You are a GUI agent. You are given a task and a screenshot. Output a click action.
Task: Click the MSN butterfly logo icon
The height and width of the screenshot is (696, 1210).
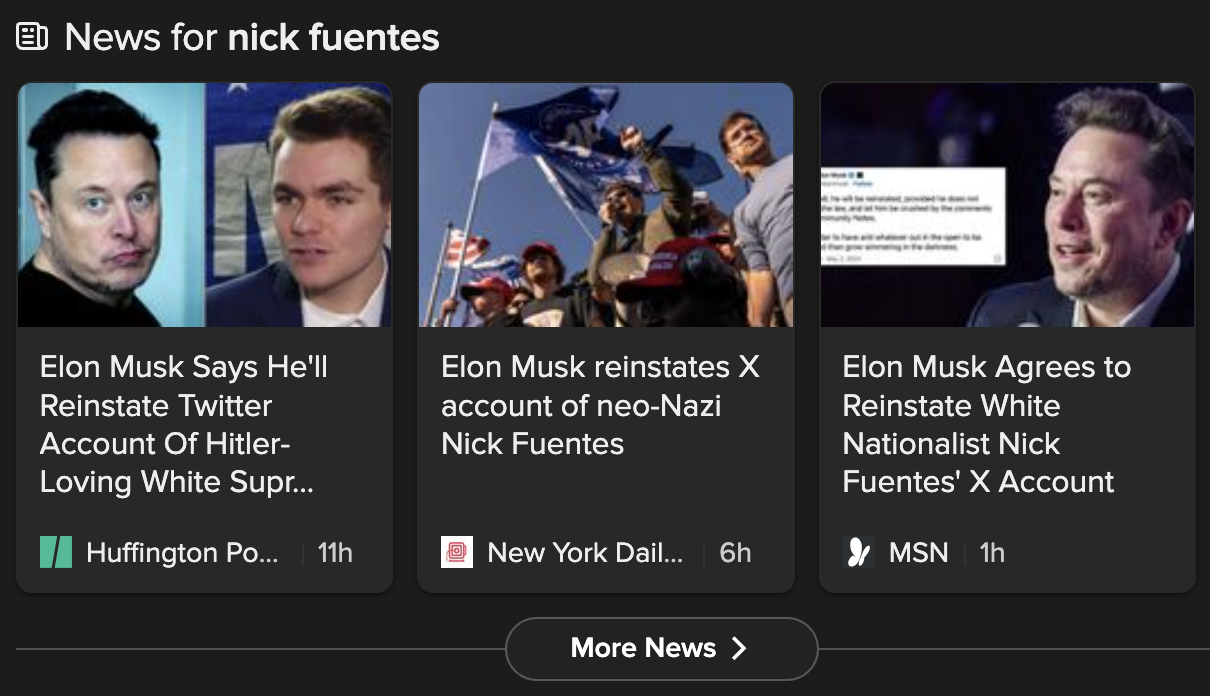click(858, 552)
